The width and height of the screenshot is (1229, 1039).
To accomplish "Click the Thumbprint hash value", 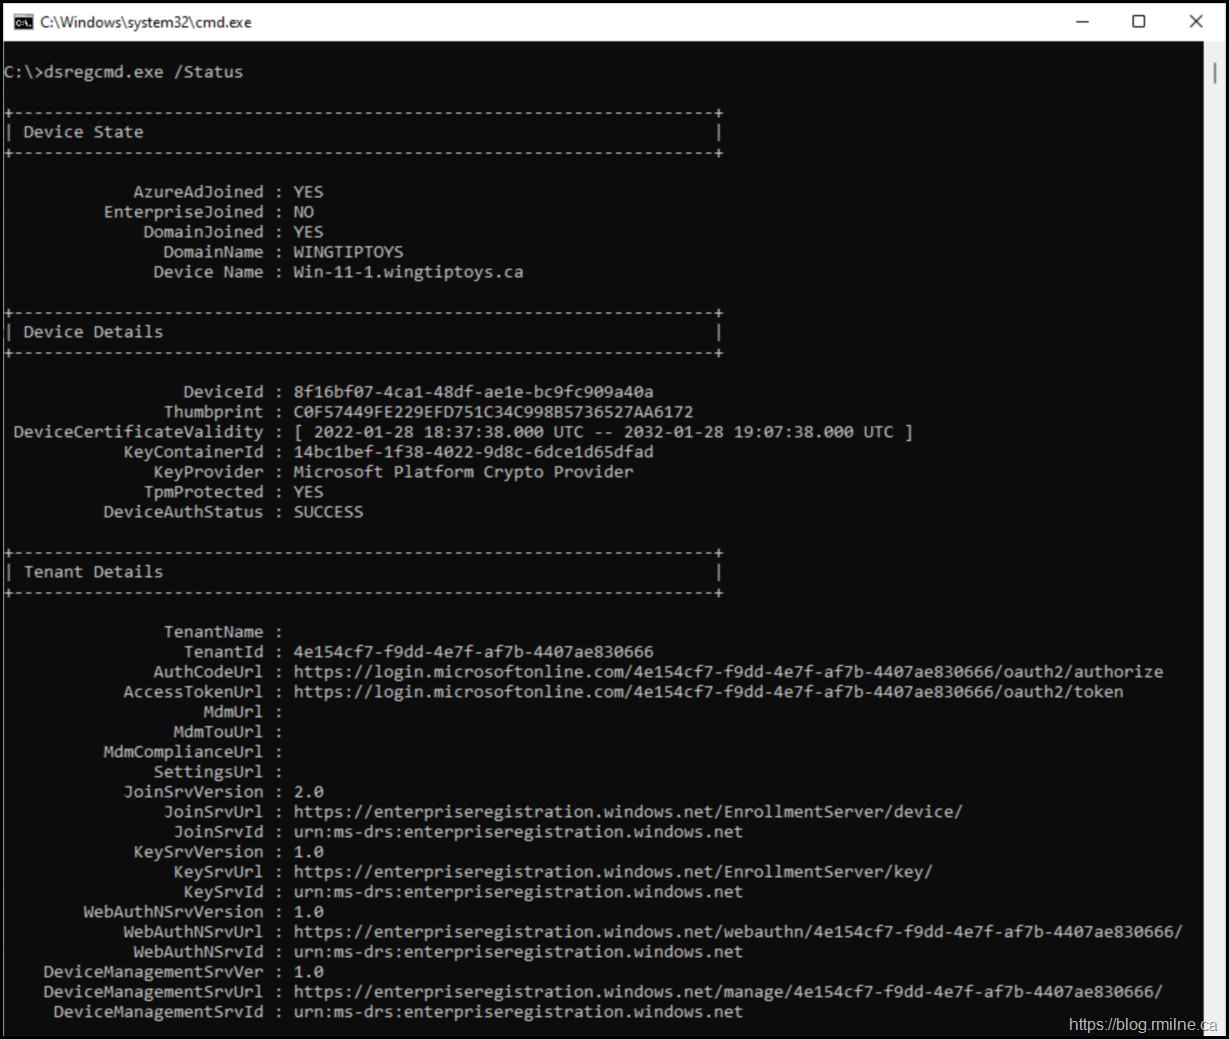I will click(493, 412).
